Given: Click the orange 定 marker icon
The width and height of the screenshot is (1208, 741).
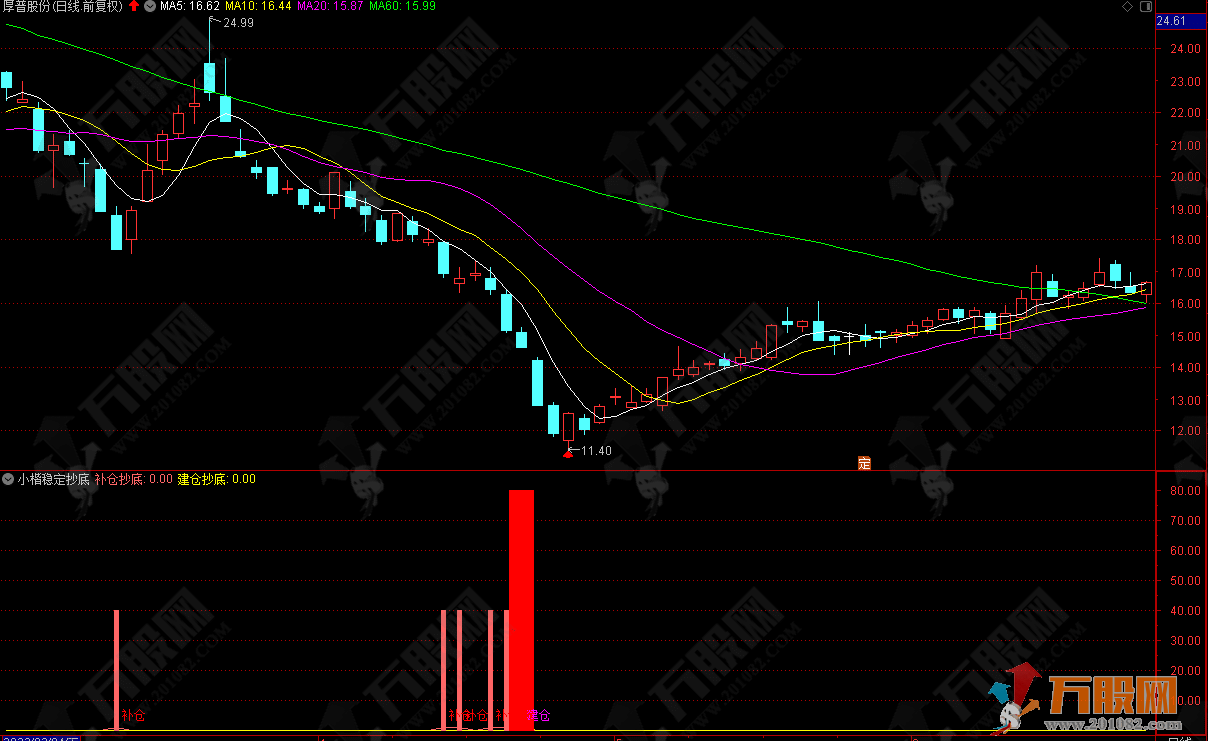Looking at the screenshot, I should click(x=865, y=463).
